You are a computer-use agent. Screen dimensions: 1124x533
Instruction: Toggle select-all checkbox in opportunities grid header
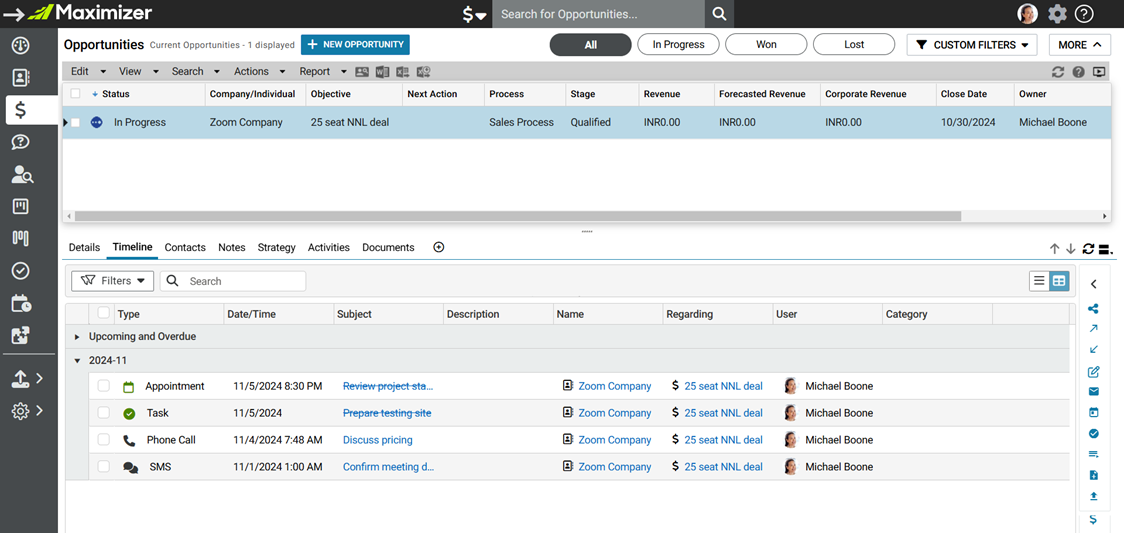click(x=75, y=94)
